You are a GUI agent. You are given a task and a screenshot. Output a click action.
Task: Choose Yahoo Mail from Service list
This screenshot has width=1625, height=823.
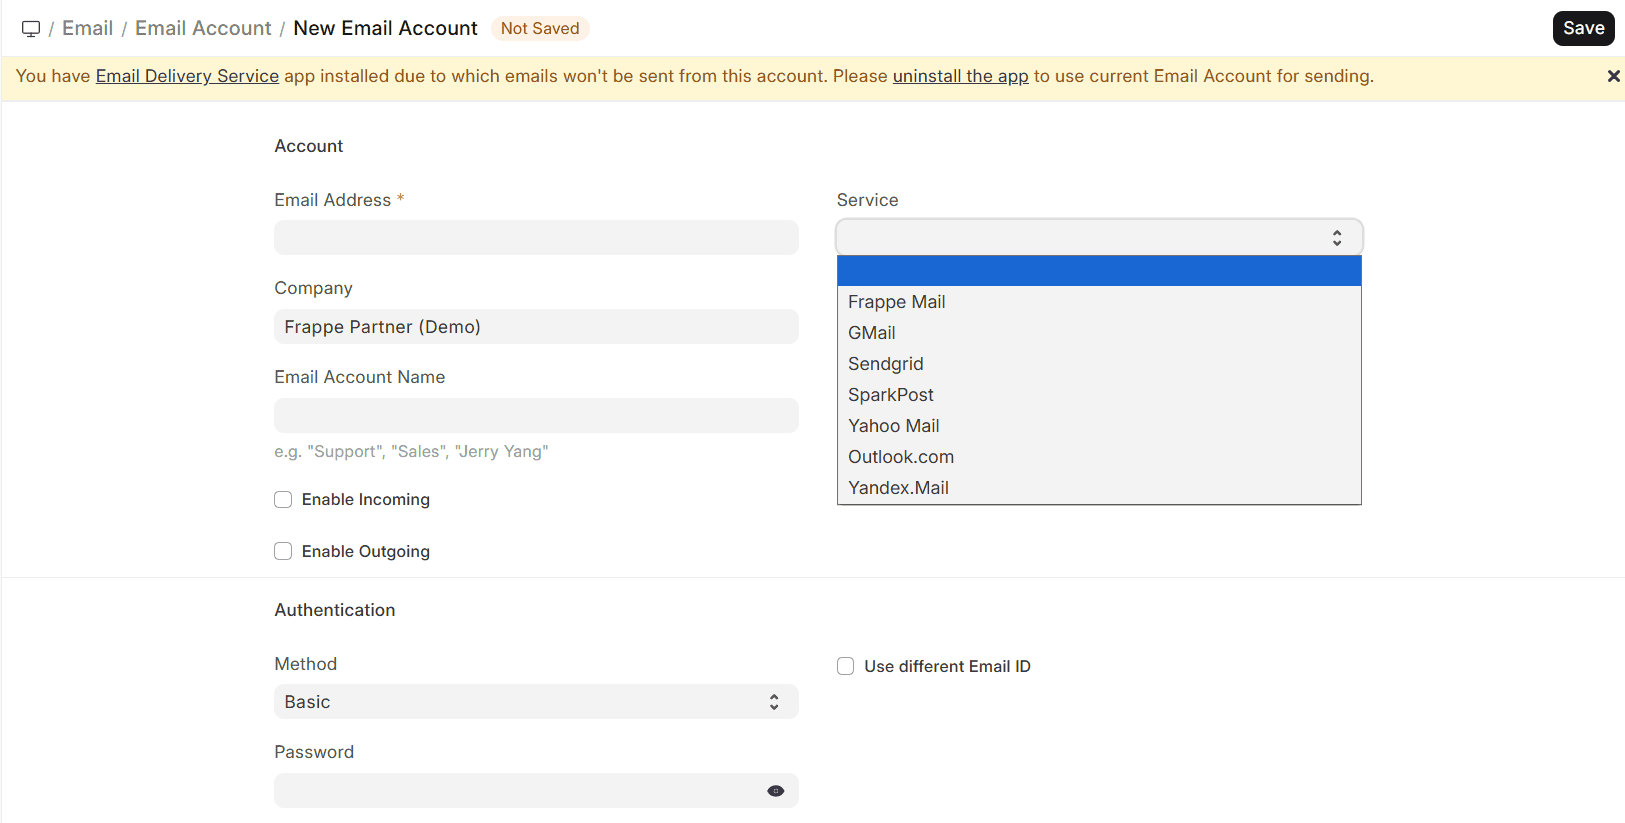coord(1099,426)
